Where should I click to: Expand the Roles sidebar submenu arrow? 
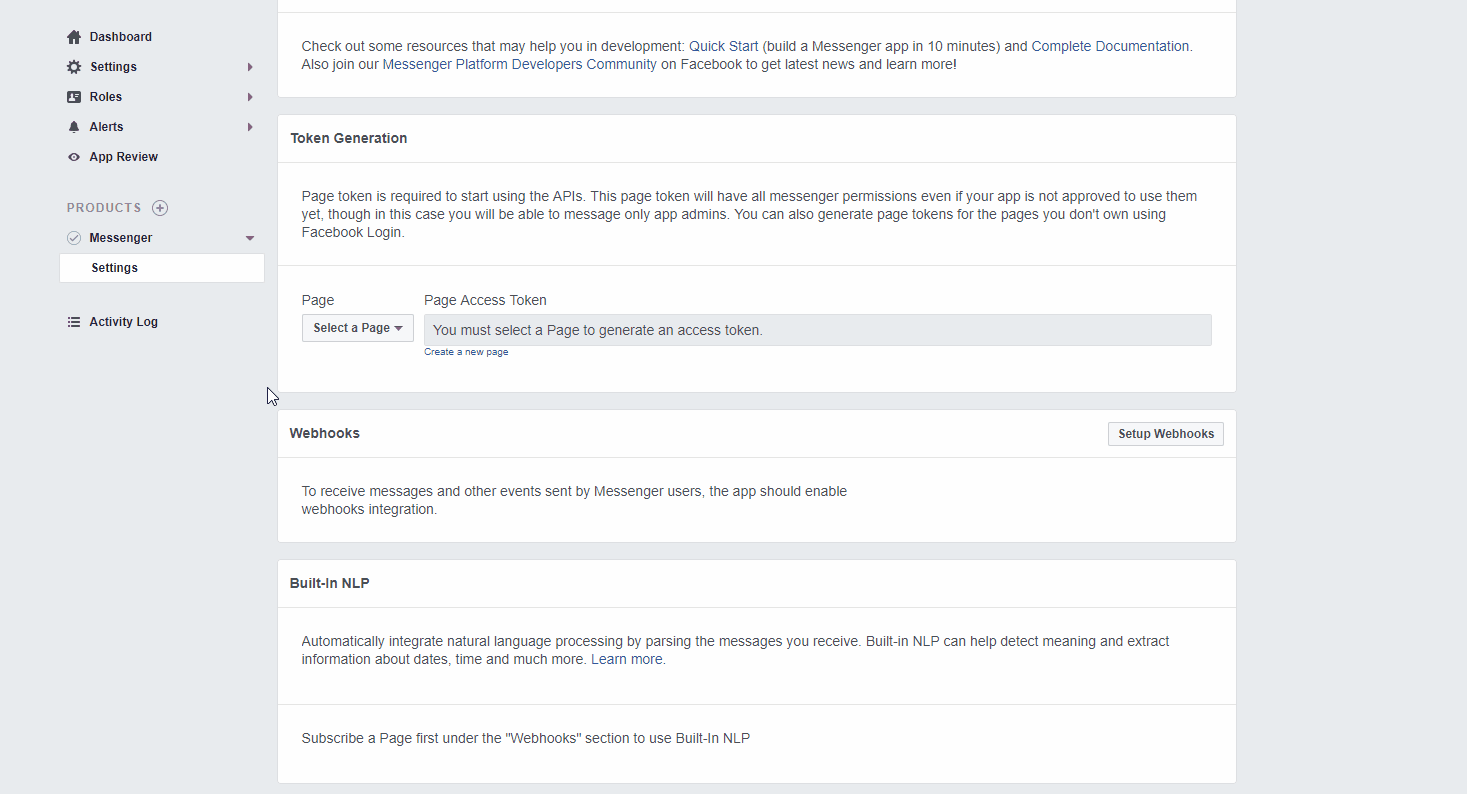click(250, 97)
